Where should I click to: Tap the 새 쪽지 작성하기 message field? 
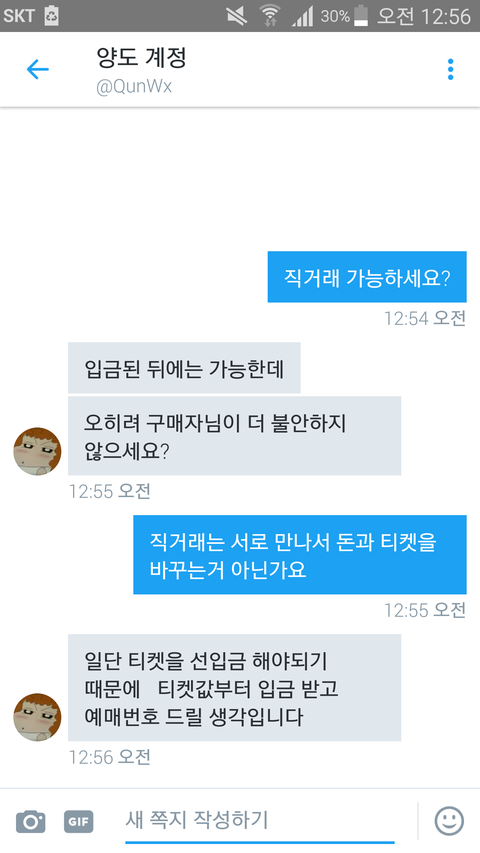pyautogui.click(x=260, y=820)
